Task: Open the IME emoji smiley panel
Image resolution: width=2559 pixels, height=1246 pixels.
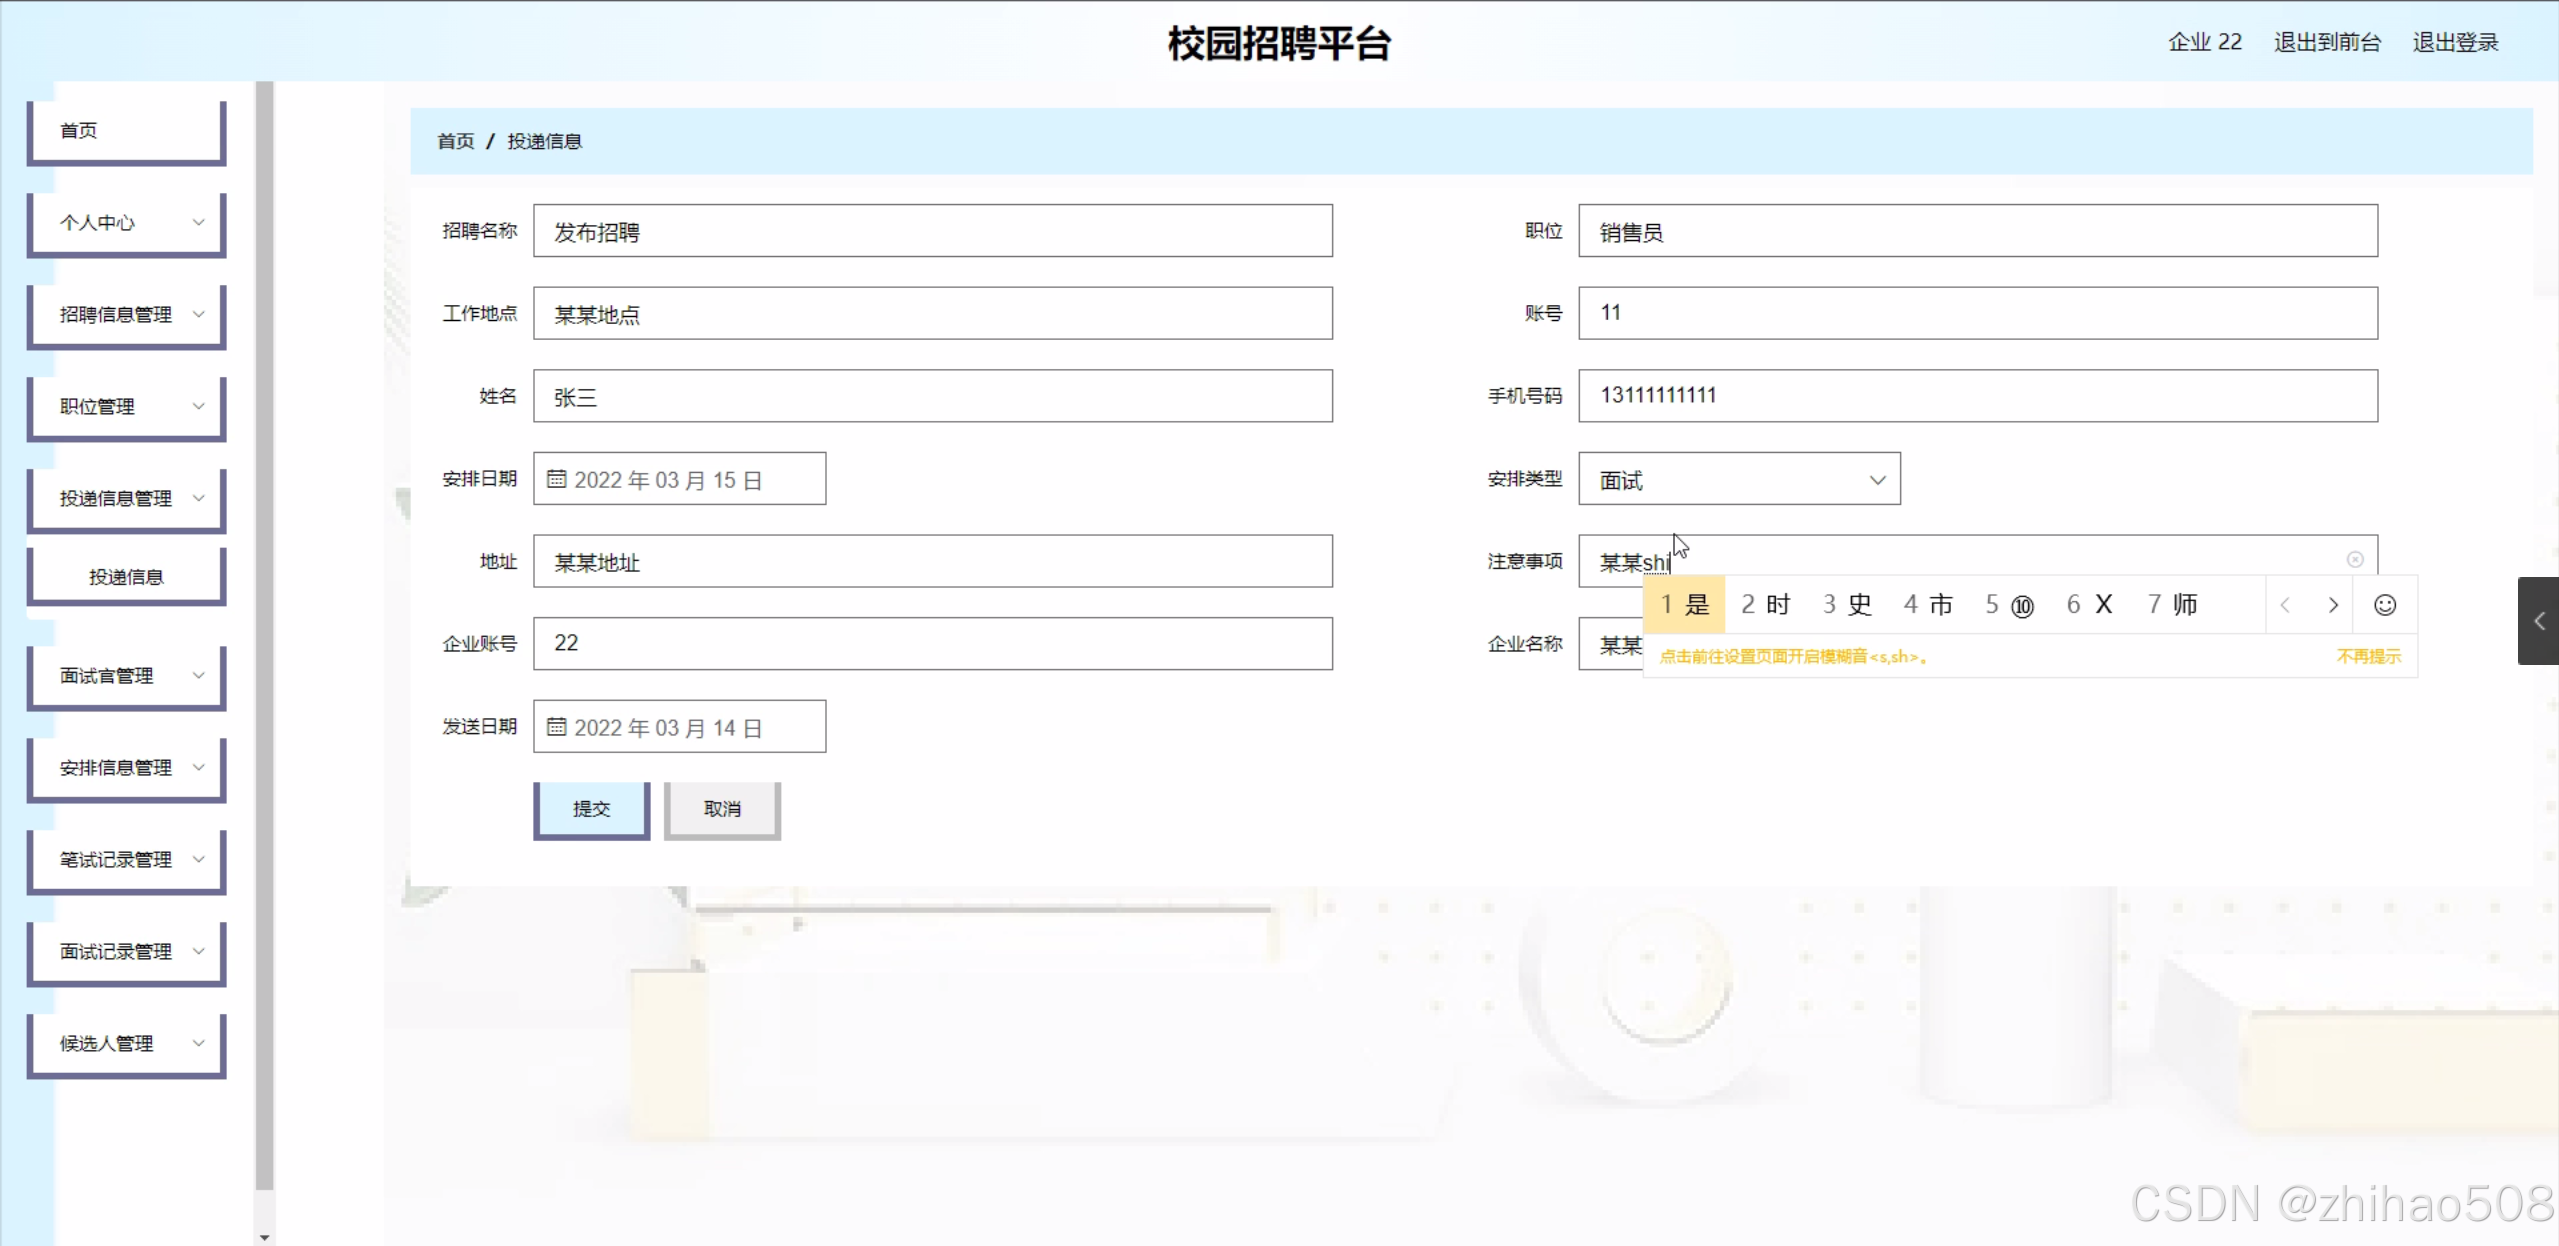Action: [x=2385, y=605]
